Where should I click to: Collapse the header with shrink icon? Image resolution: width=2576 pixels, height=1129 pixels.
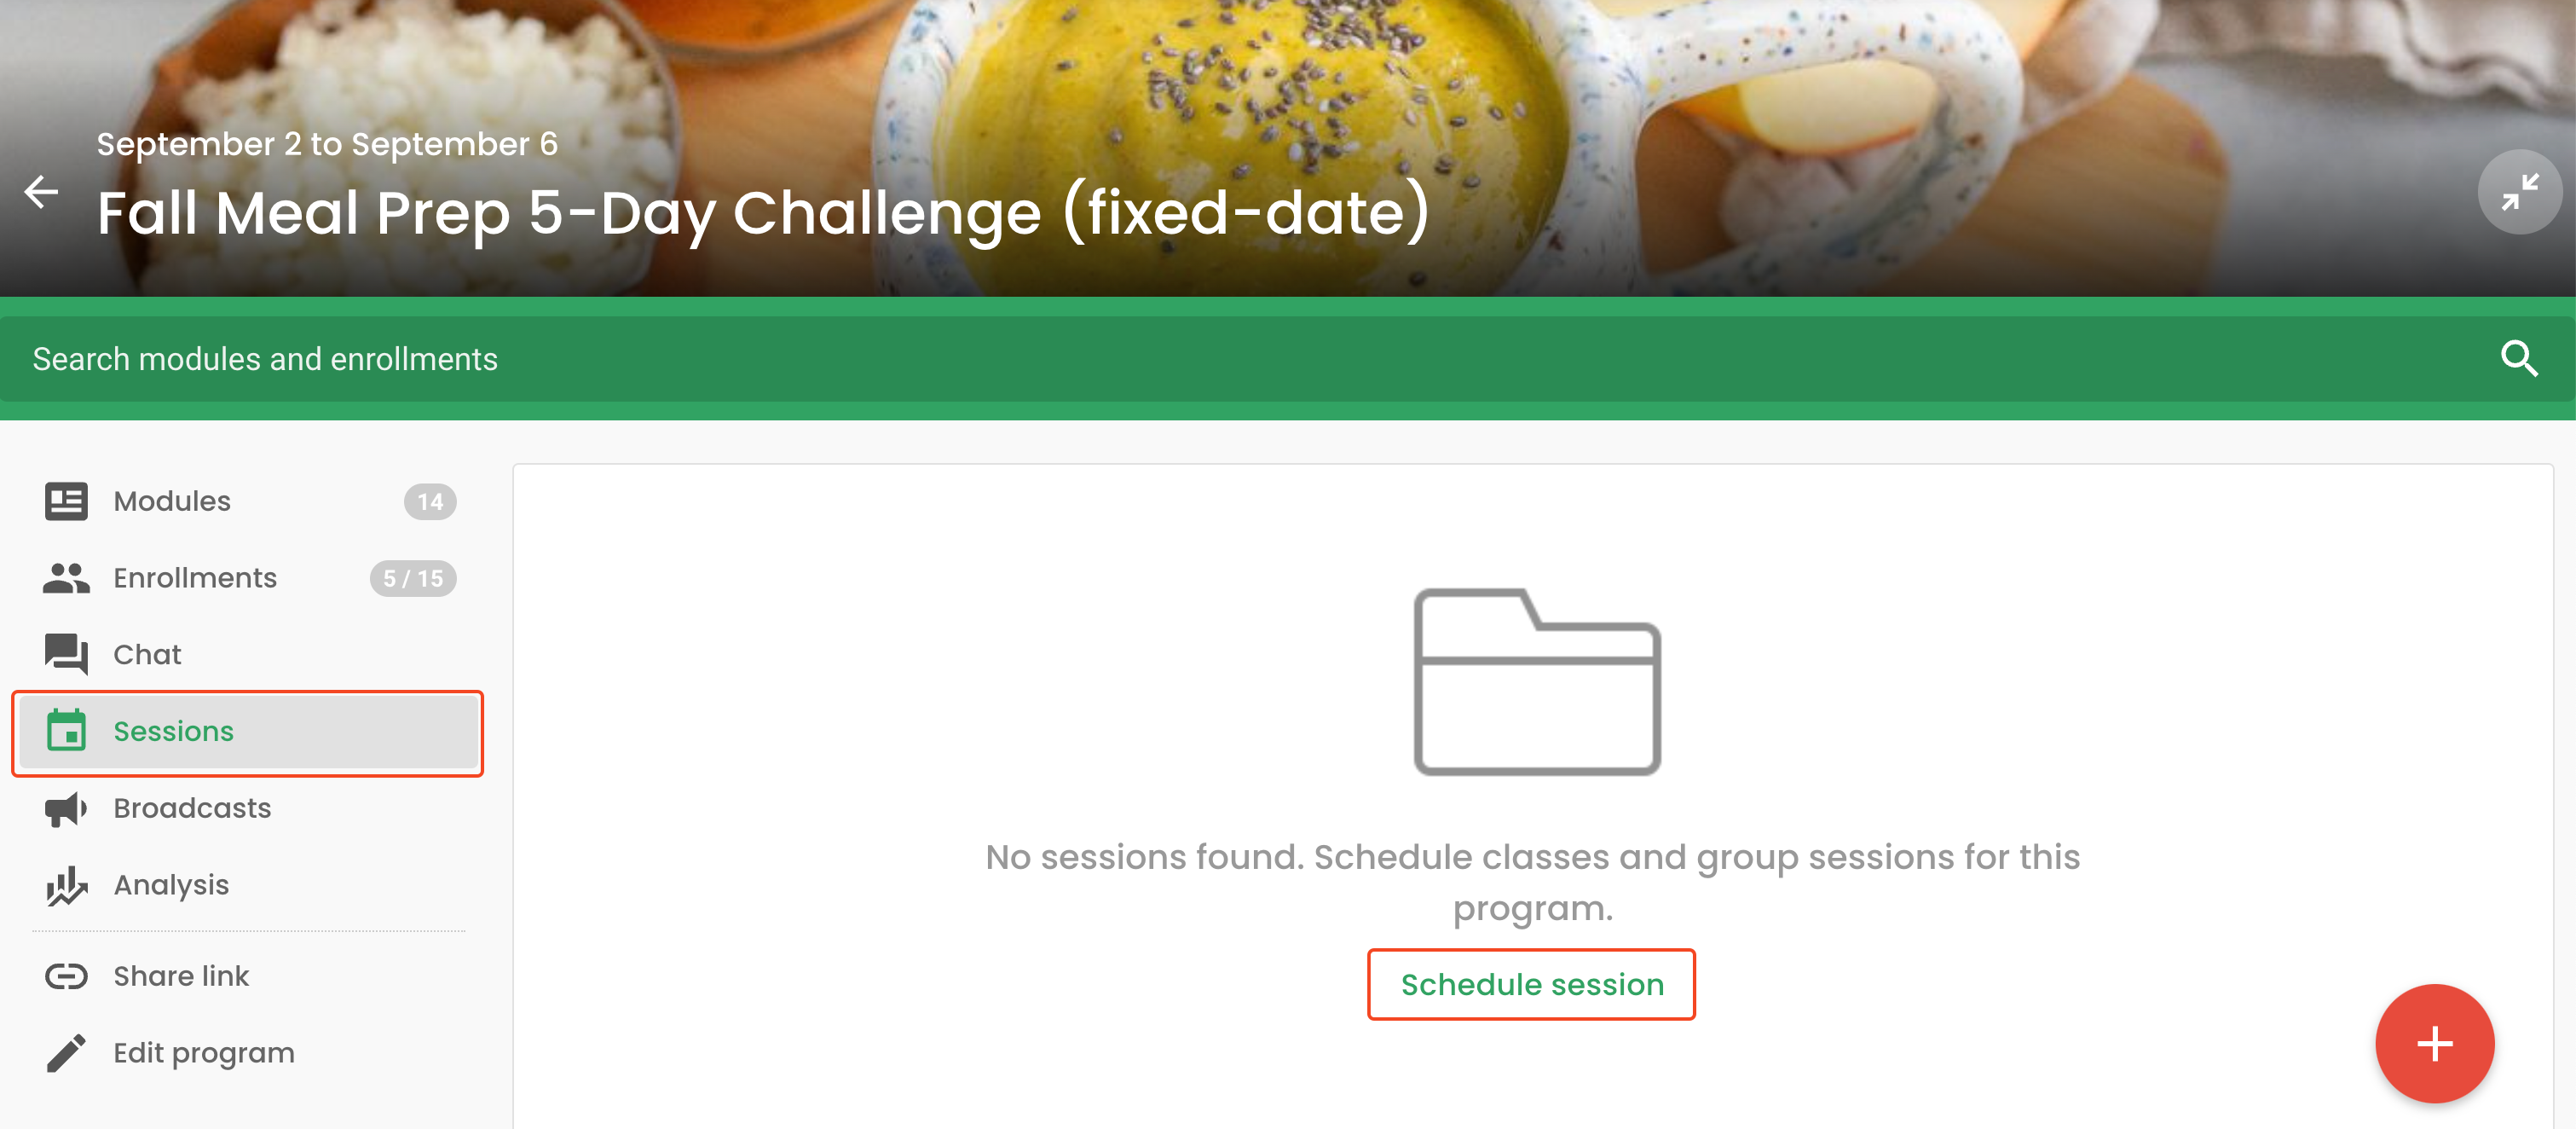click(2519, 191)
